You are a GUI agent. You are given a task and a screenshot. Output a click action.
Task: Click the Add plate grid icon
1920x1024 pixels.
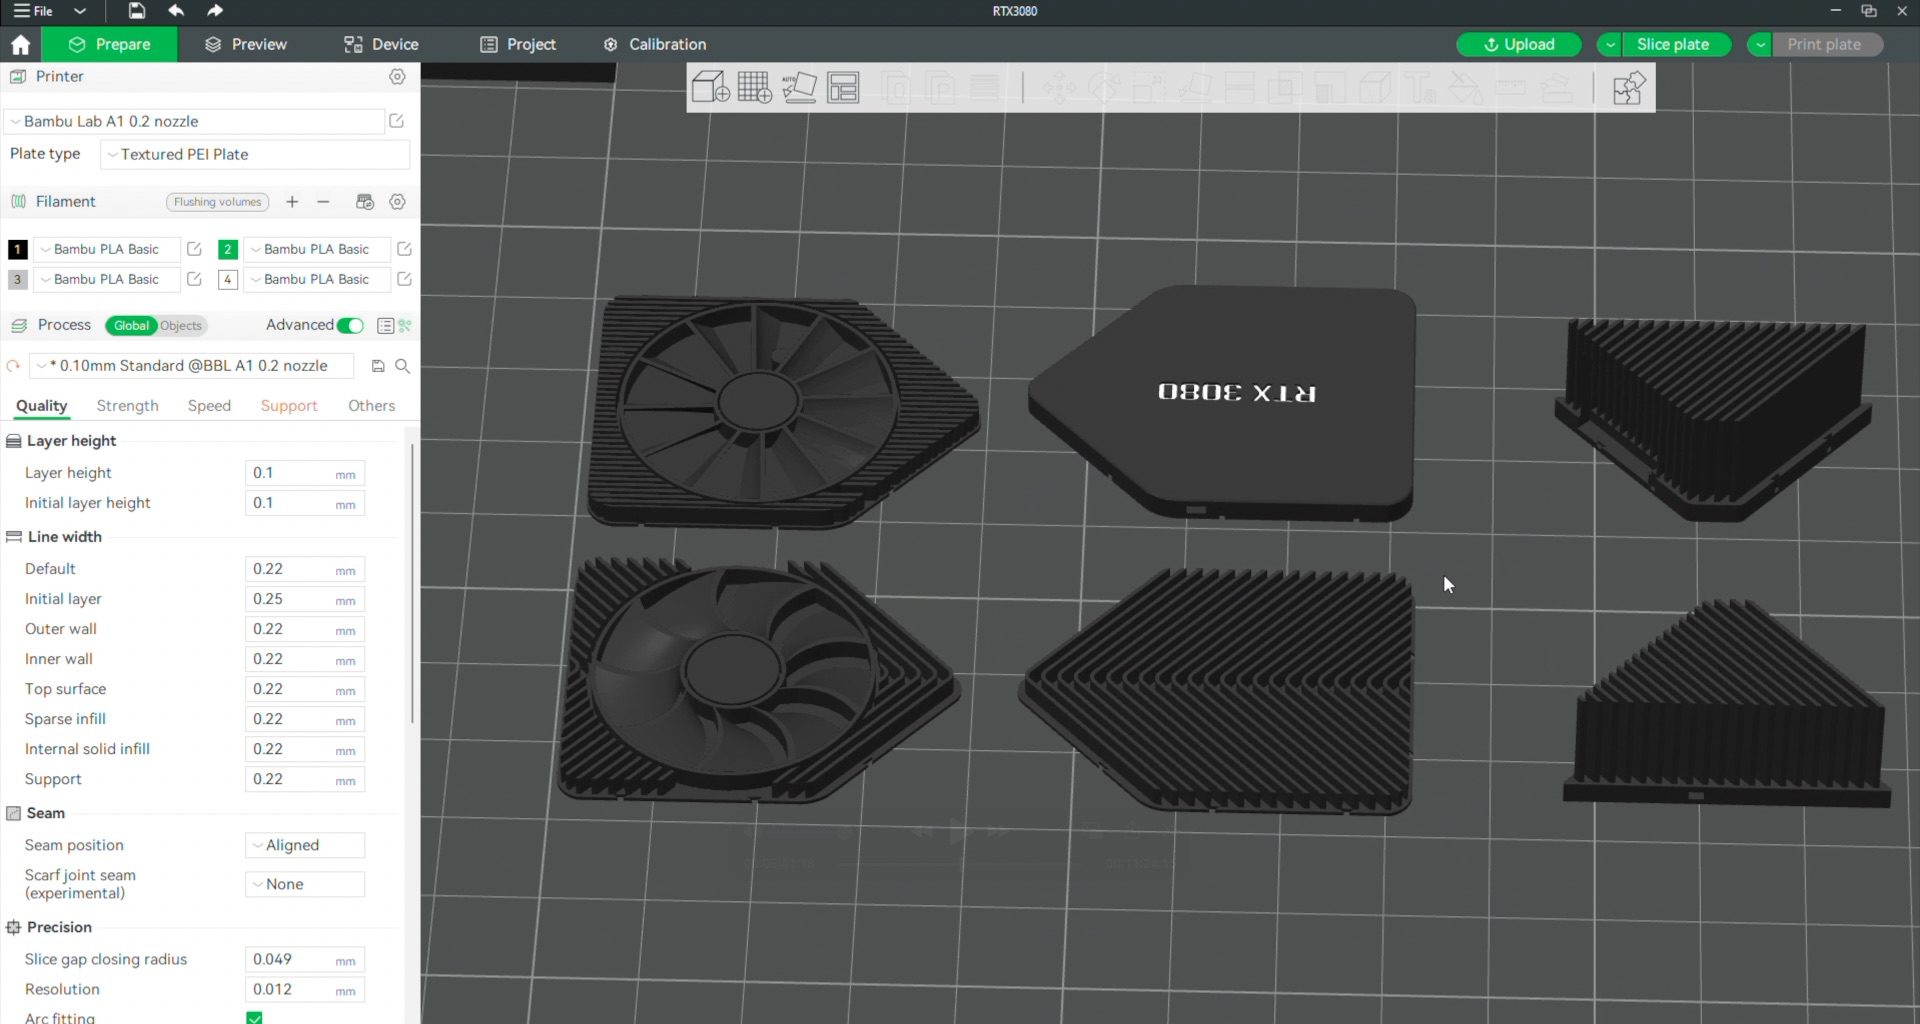point(754,88)
